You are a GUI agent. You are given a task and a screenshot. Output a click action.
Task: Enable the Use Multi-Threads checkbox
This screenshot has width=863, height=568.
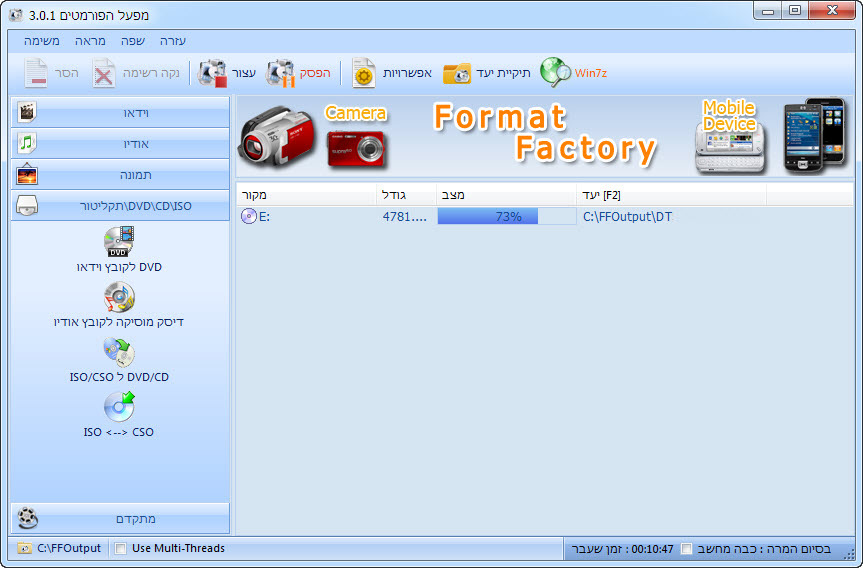(x=121, y=548)
